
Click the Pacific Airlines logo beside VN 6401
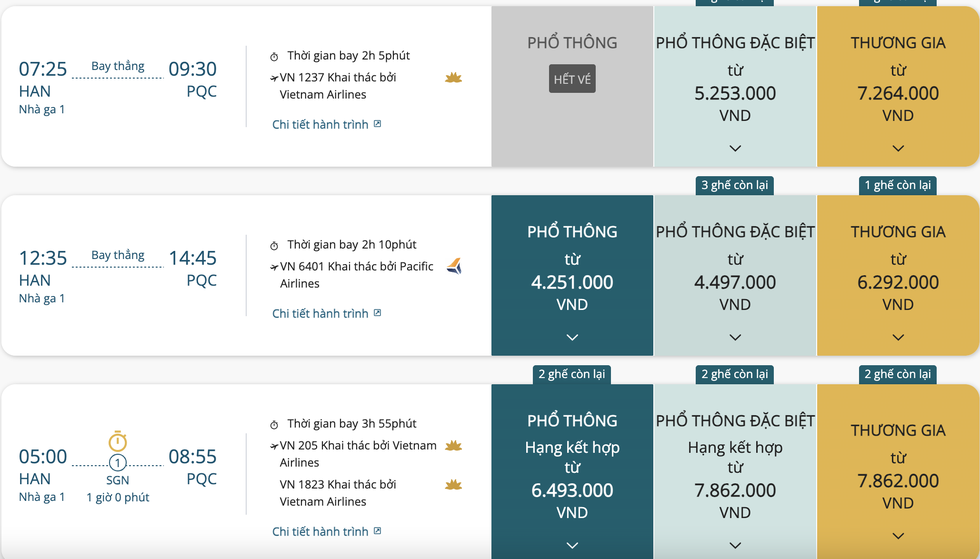point(454,266)
